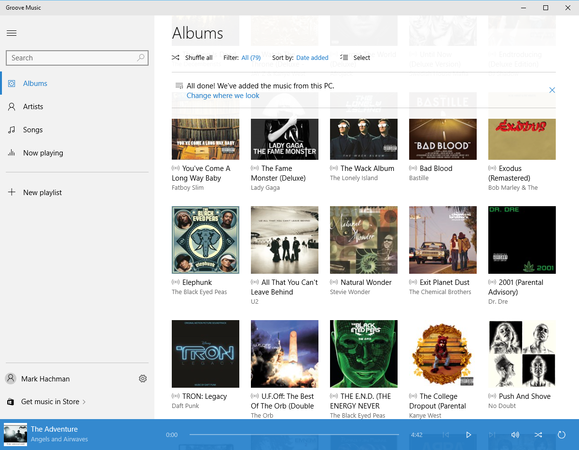Open All That You Can't Leave Behind cover

click(x=284, y=240)
